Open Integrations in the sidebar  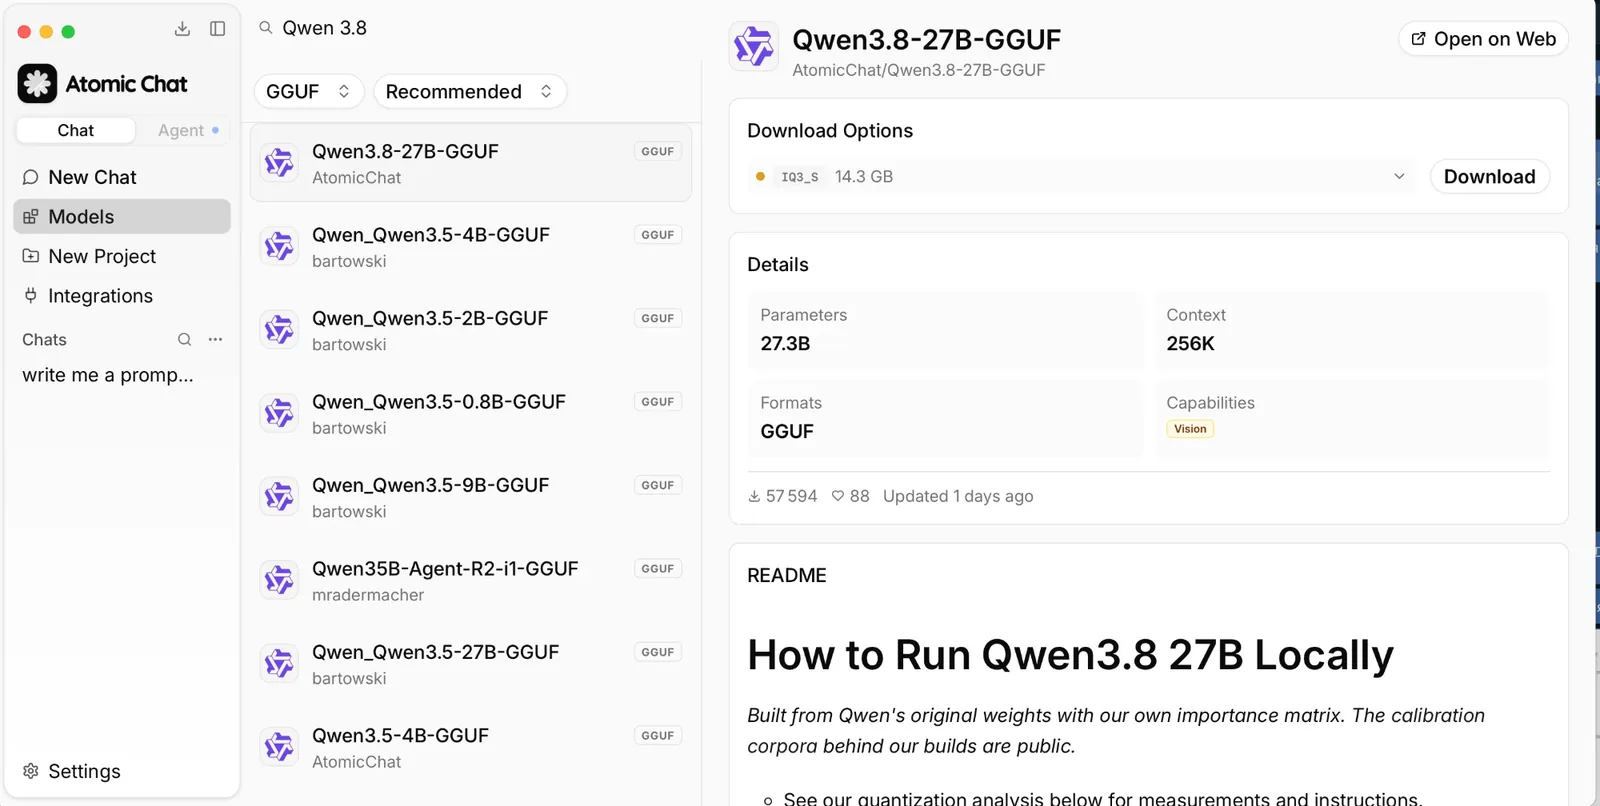click(x=122, y=295)
